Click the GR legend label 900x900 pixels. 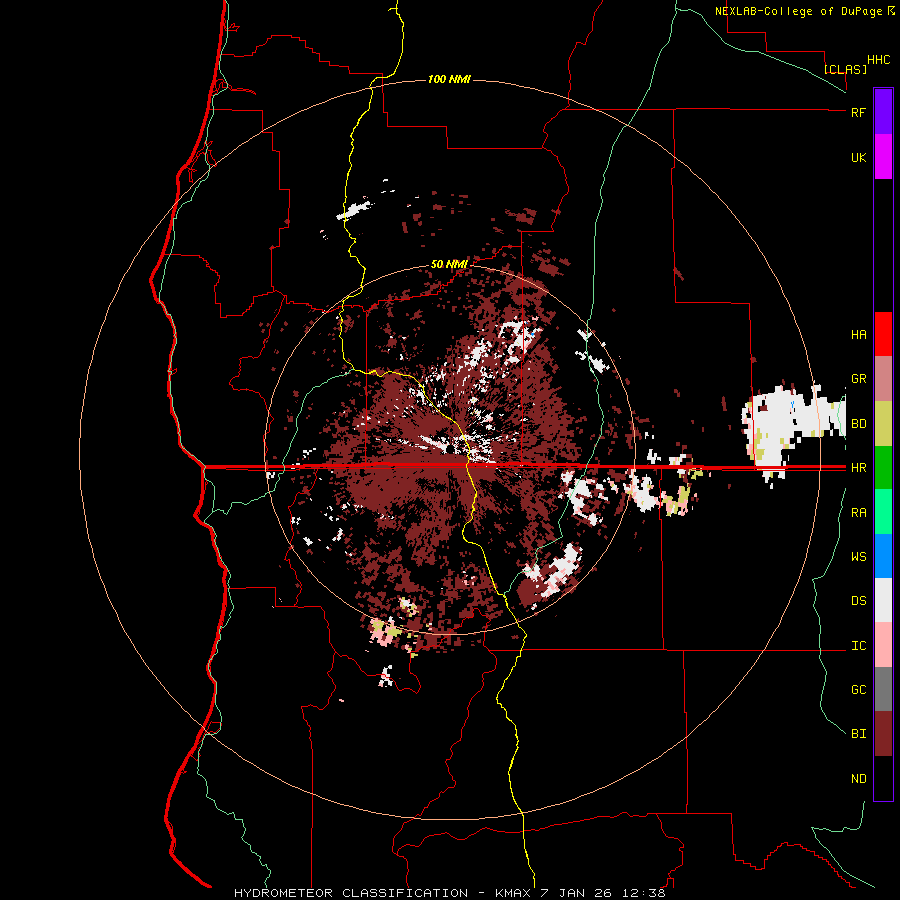click(x=858, y=379)
